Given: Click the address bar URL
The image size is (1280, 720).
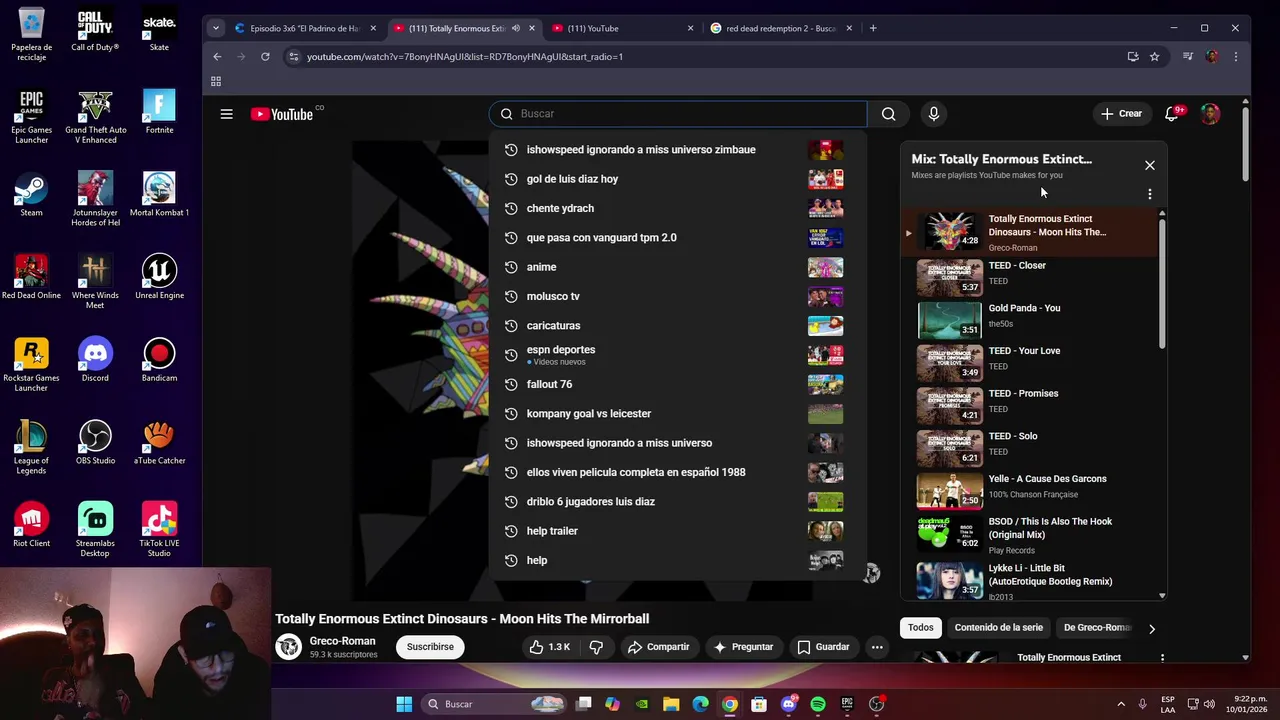Looking at the screenshot, I should pos(465,57).
